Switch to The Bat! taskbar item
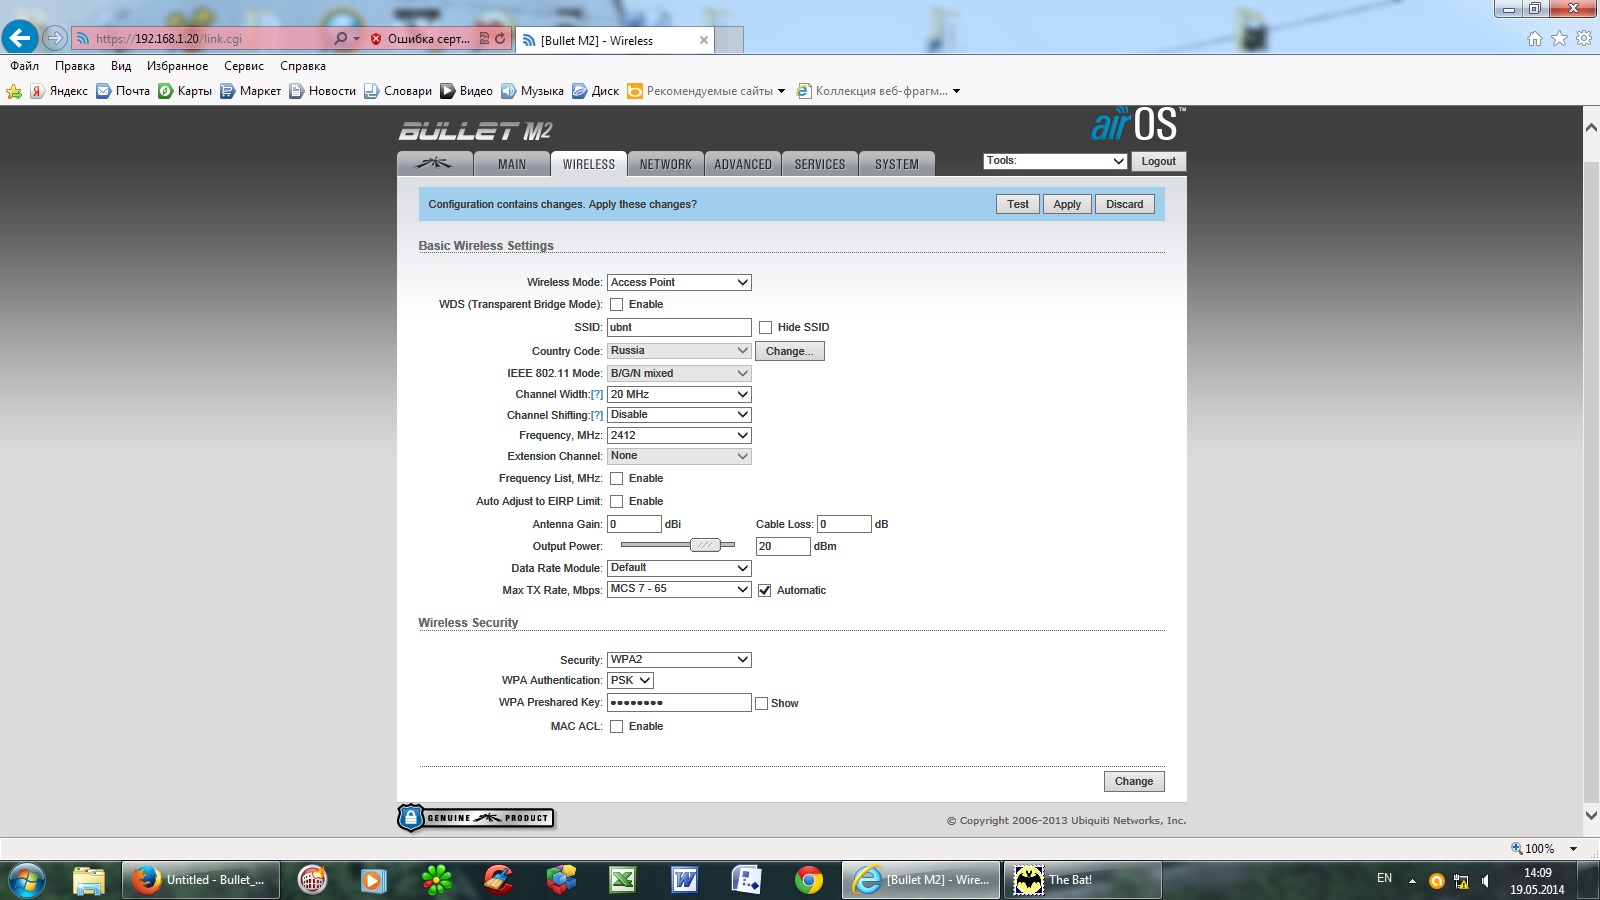Screen dimensions: 1600x900 [x=1082, y=880]
